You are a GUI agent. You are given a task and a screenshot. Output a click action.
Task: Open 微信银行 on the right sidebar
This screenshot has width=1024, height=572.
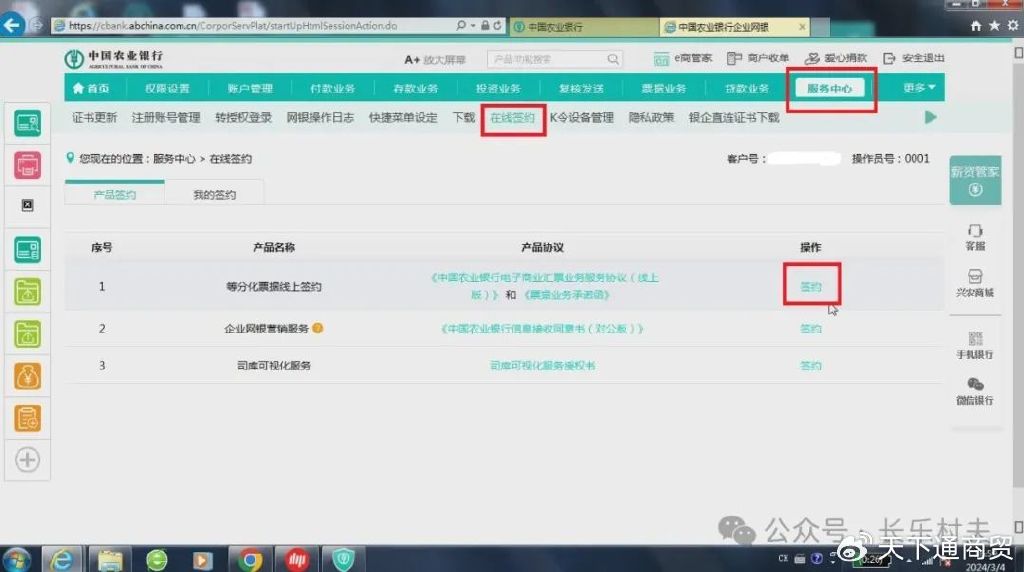pyautogui.click(x=975, y=391)
